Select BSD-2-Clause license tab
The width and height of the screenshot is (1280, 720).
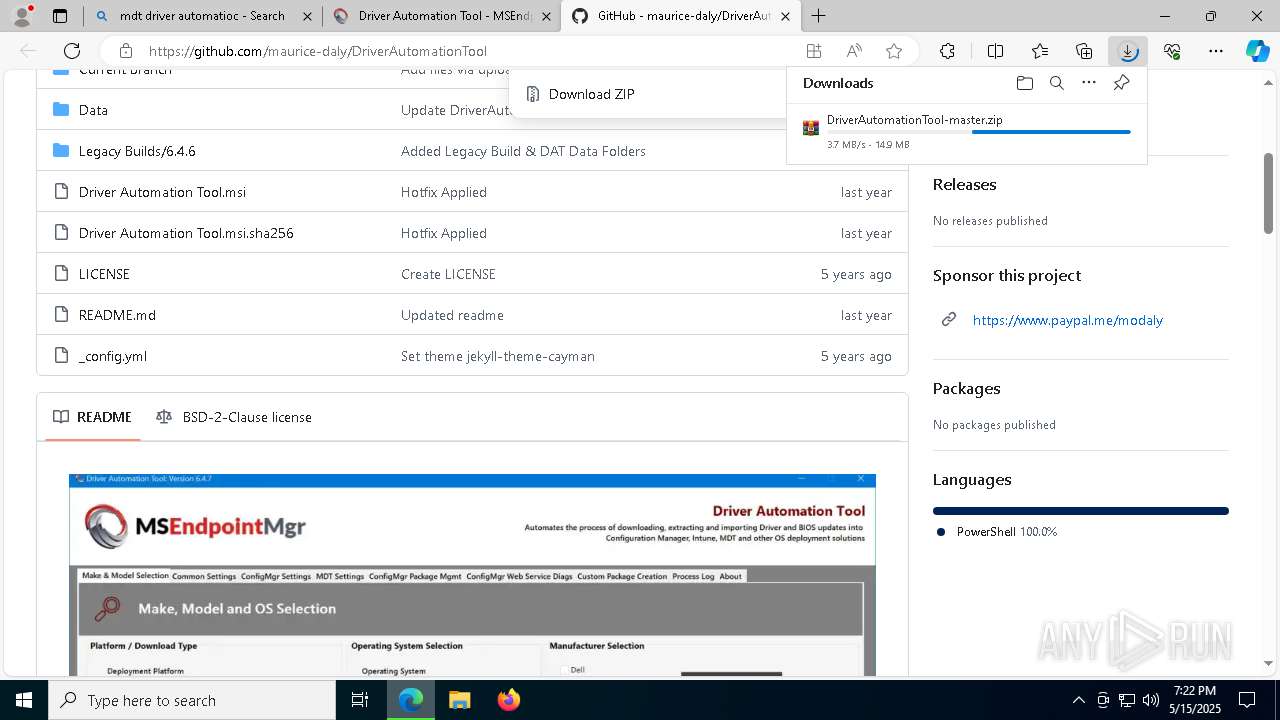(x=234, y=417)
